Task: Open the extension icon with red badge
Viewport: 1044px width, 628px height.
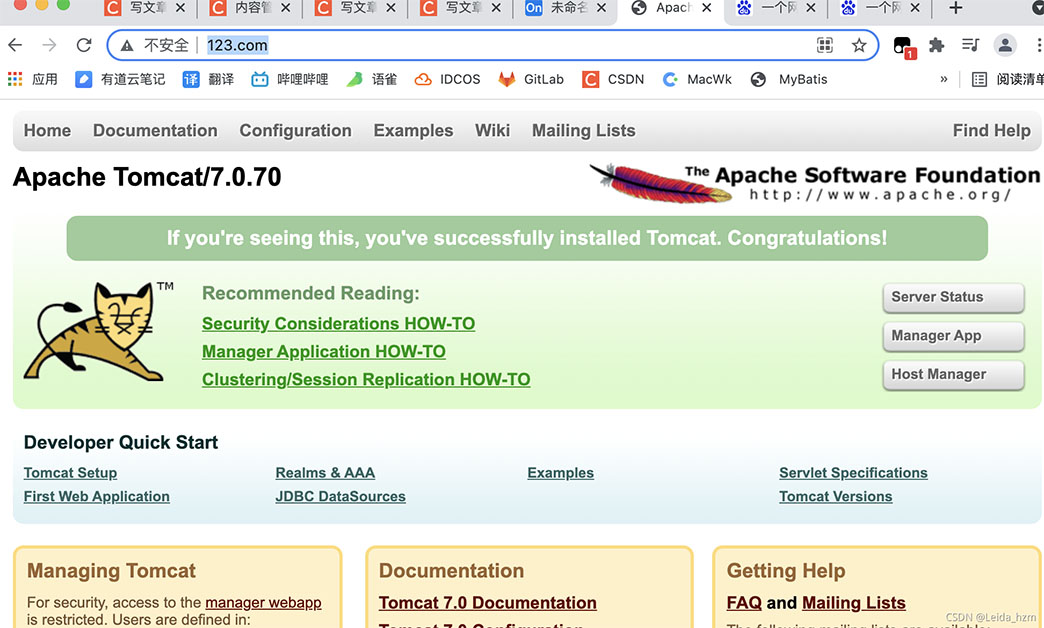Action: point(904,47)
